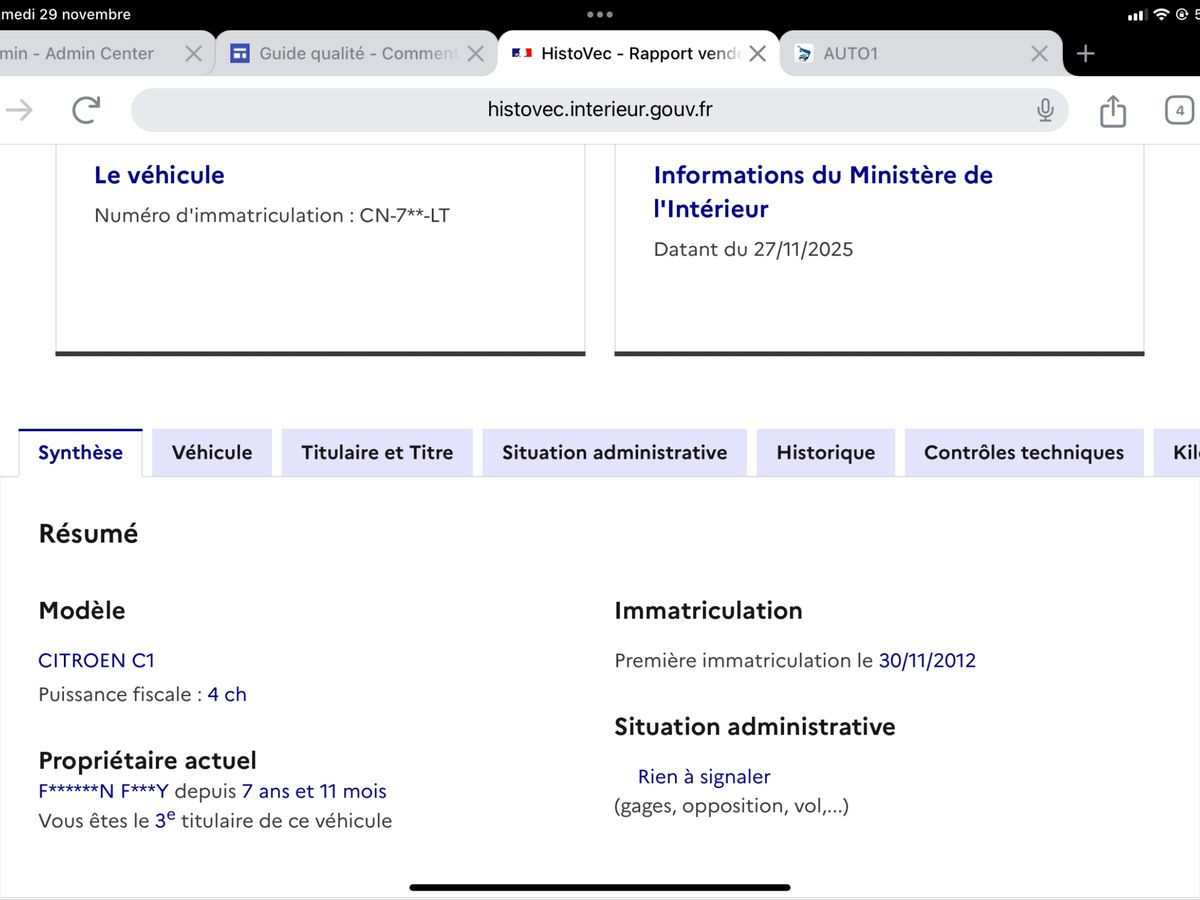Tap the Résumé heading
The height and width of the screenshot is (900, 1200).
point(88,533)
